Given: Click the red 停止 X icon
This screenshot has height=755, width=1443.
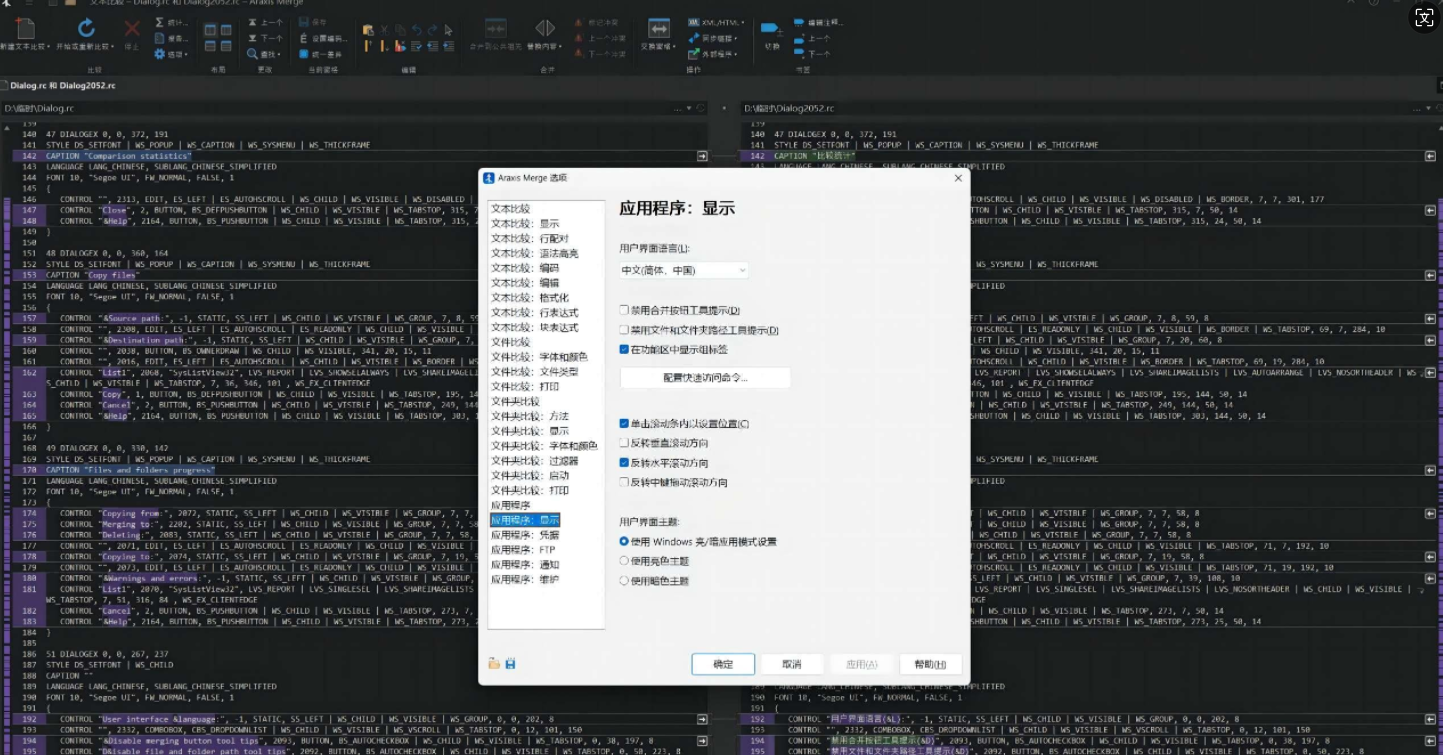Looking at the screenshot, I should tap(132, 29).
